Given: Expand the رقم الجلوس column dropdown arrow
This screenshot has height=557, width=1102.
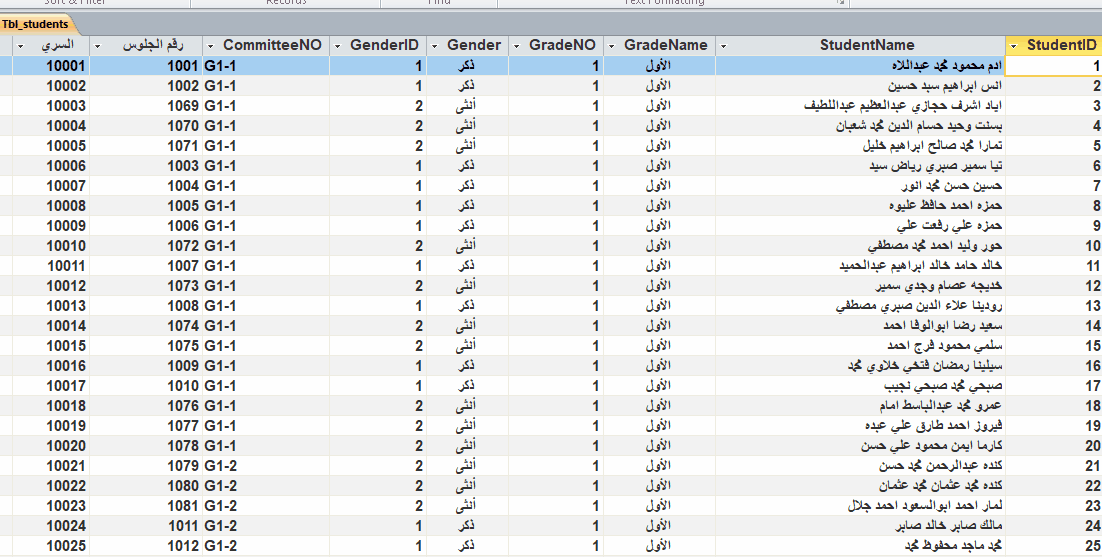Looking at the screenshot, I should (99, 46).
